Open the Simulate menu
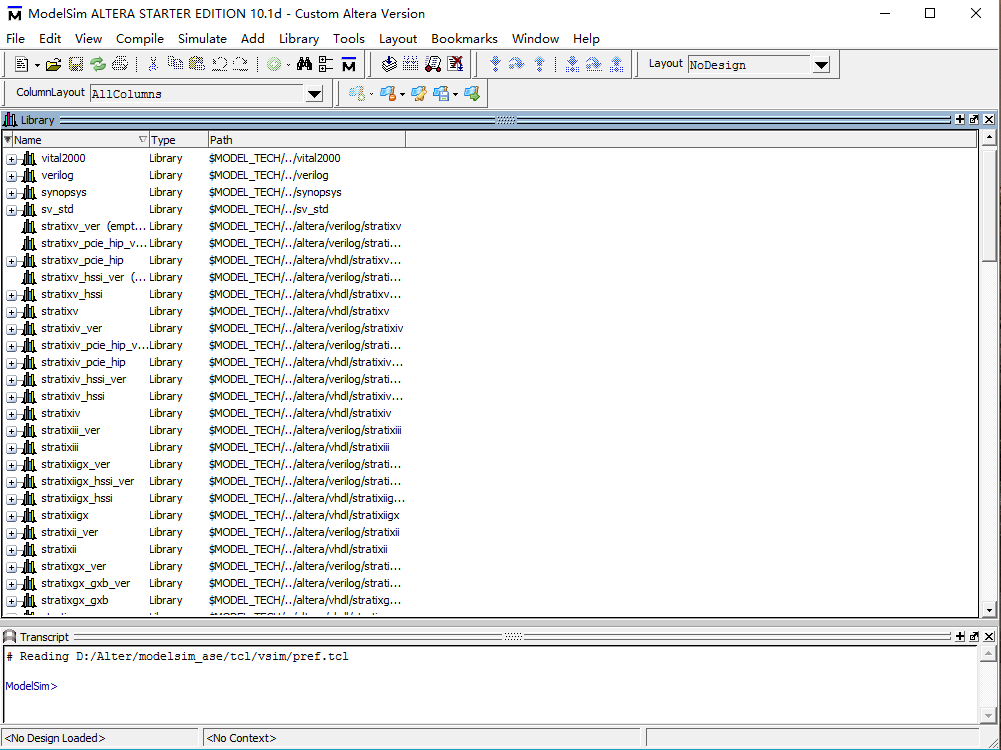The height and width of the screenshot is (750, 1001). (202, 39)
